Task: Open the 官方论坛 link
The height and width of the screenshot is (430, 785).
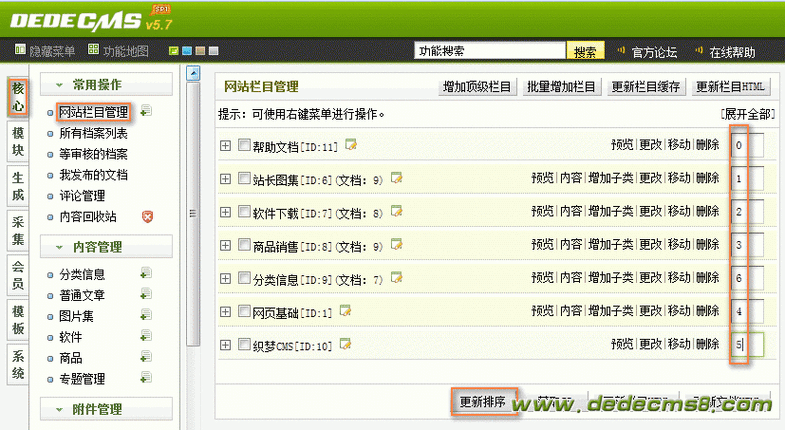Action: tap(654, 52)
